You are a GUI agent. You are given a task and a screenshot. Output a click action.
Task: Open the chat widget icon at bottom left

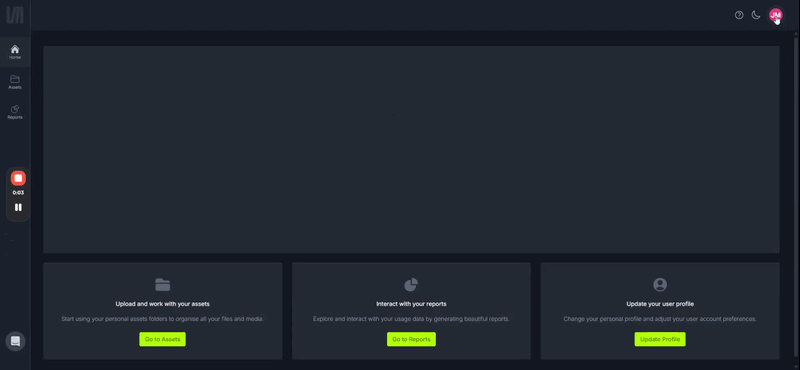pos(15,341)
